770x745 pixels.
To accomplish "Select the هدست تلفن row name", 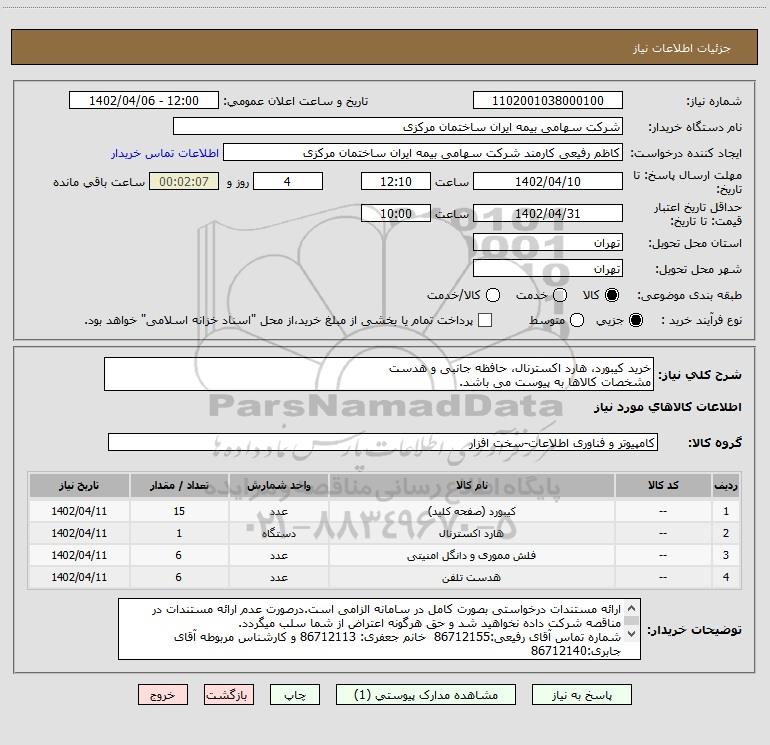I will pos(471,578).
